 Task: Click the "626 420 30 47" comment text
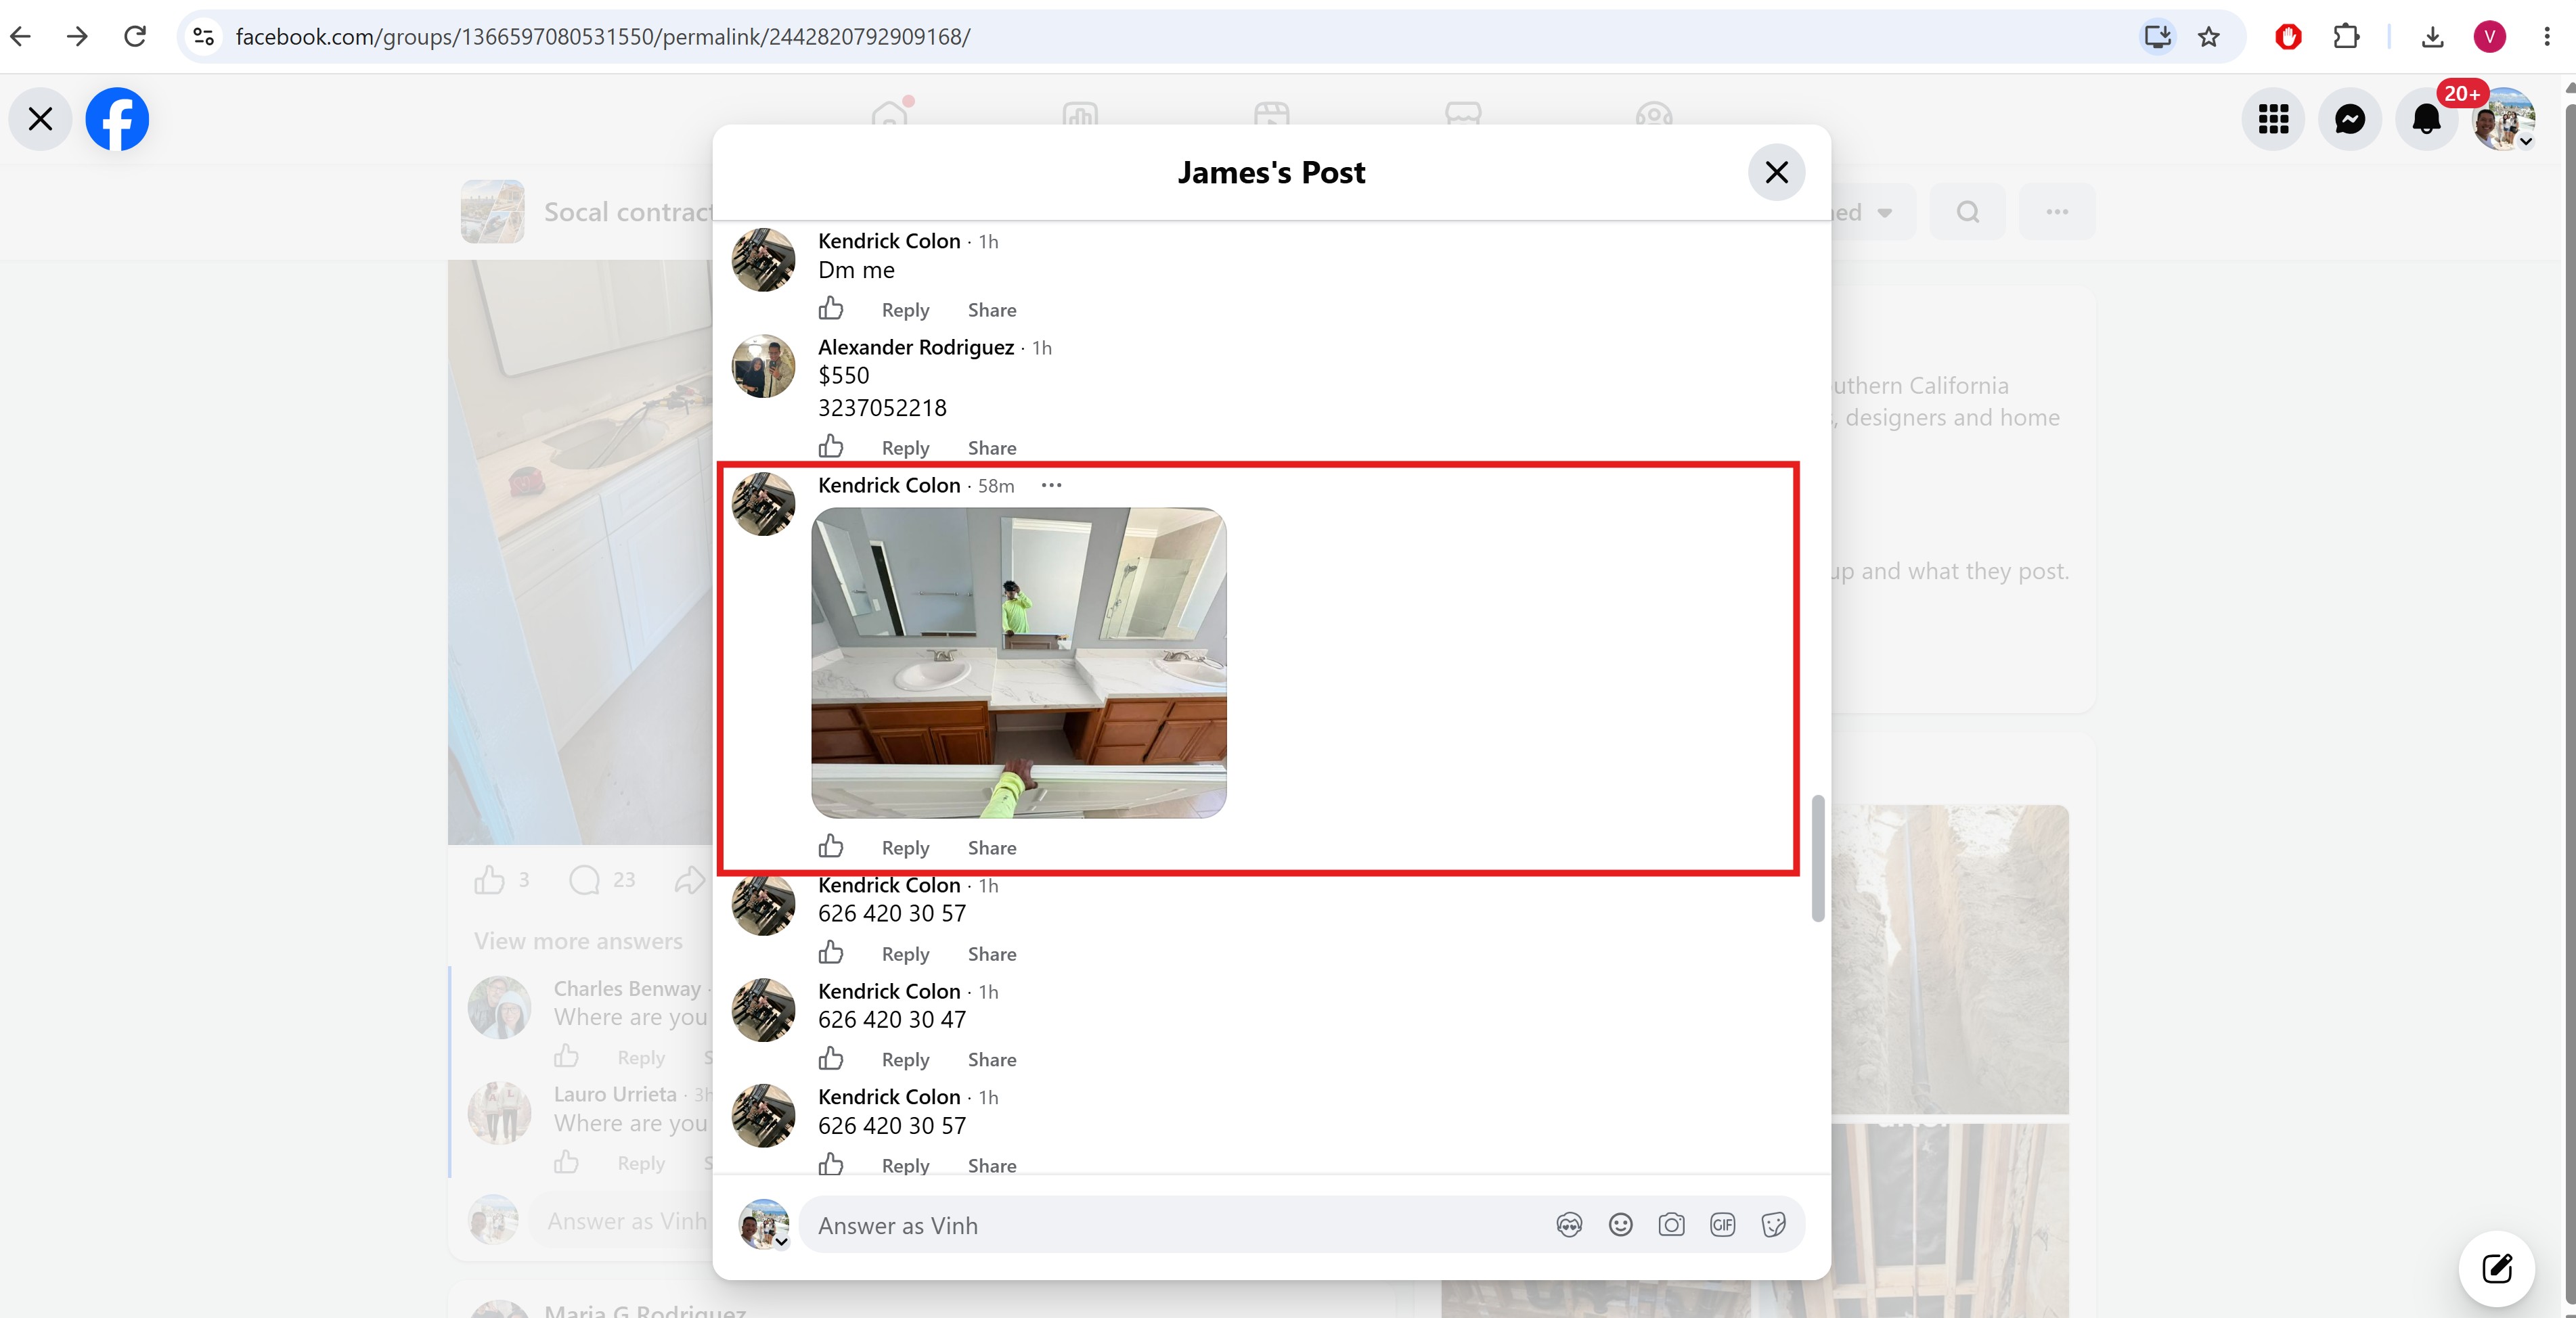coord(892,1019)
